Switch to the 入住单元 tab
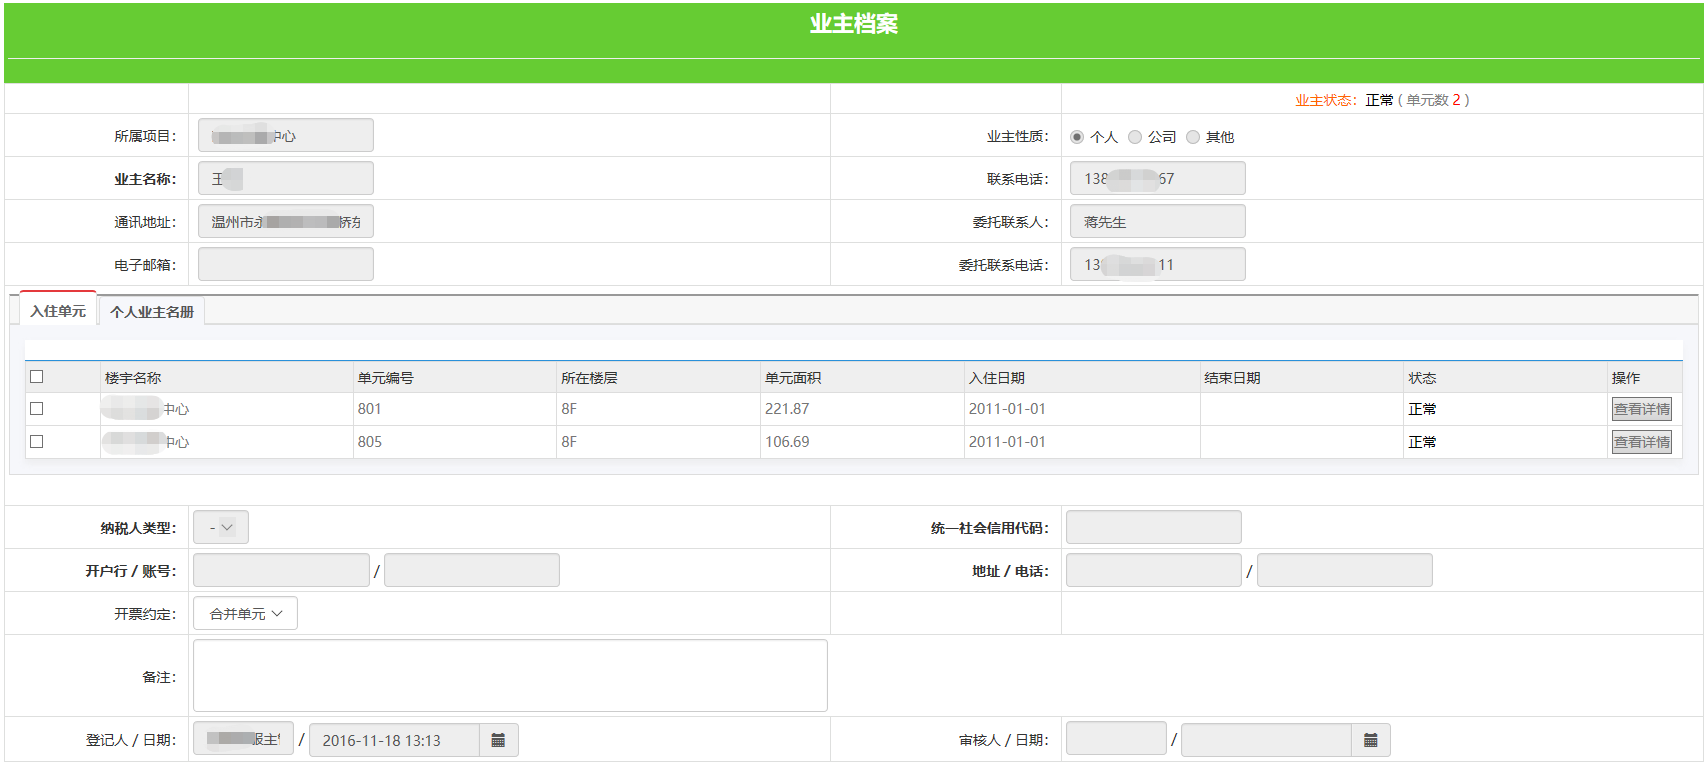This screenshot has height=766, width=1708. [x=58, y=311]
